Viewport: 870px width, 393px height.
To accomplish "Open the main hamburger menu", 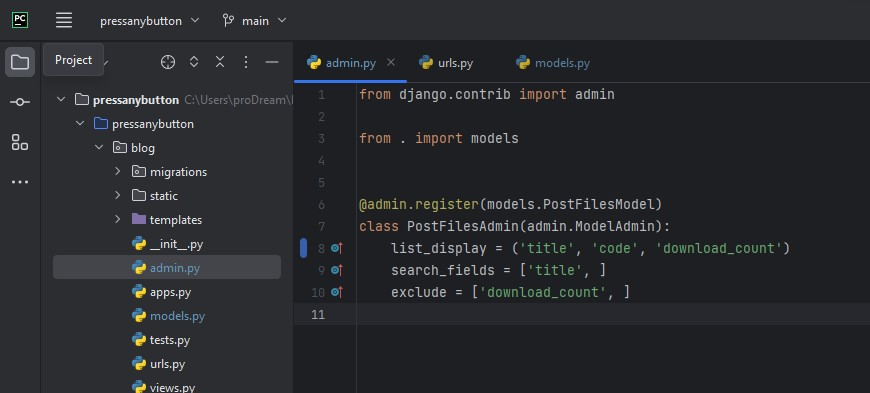I will (64, 21).
